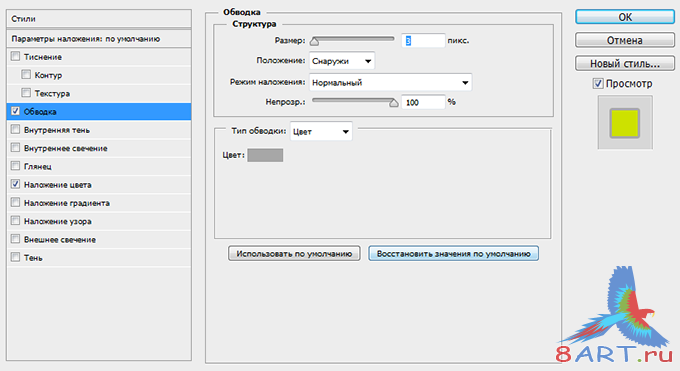Confirm with the OK button
This screenshot has height=371, width=680.
pyautogui.click(x=625, y=17)
